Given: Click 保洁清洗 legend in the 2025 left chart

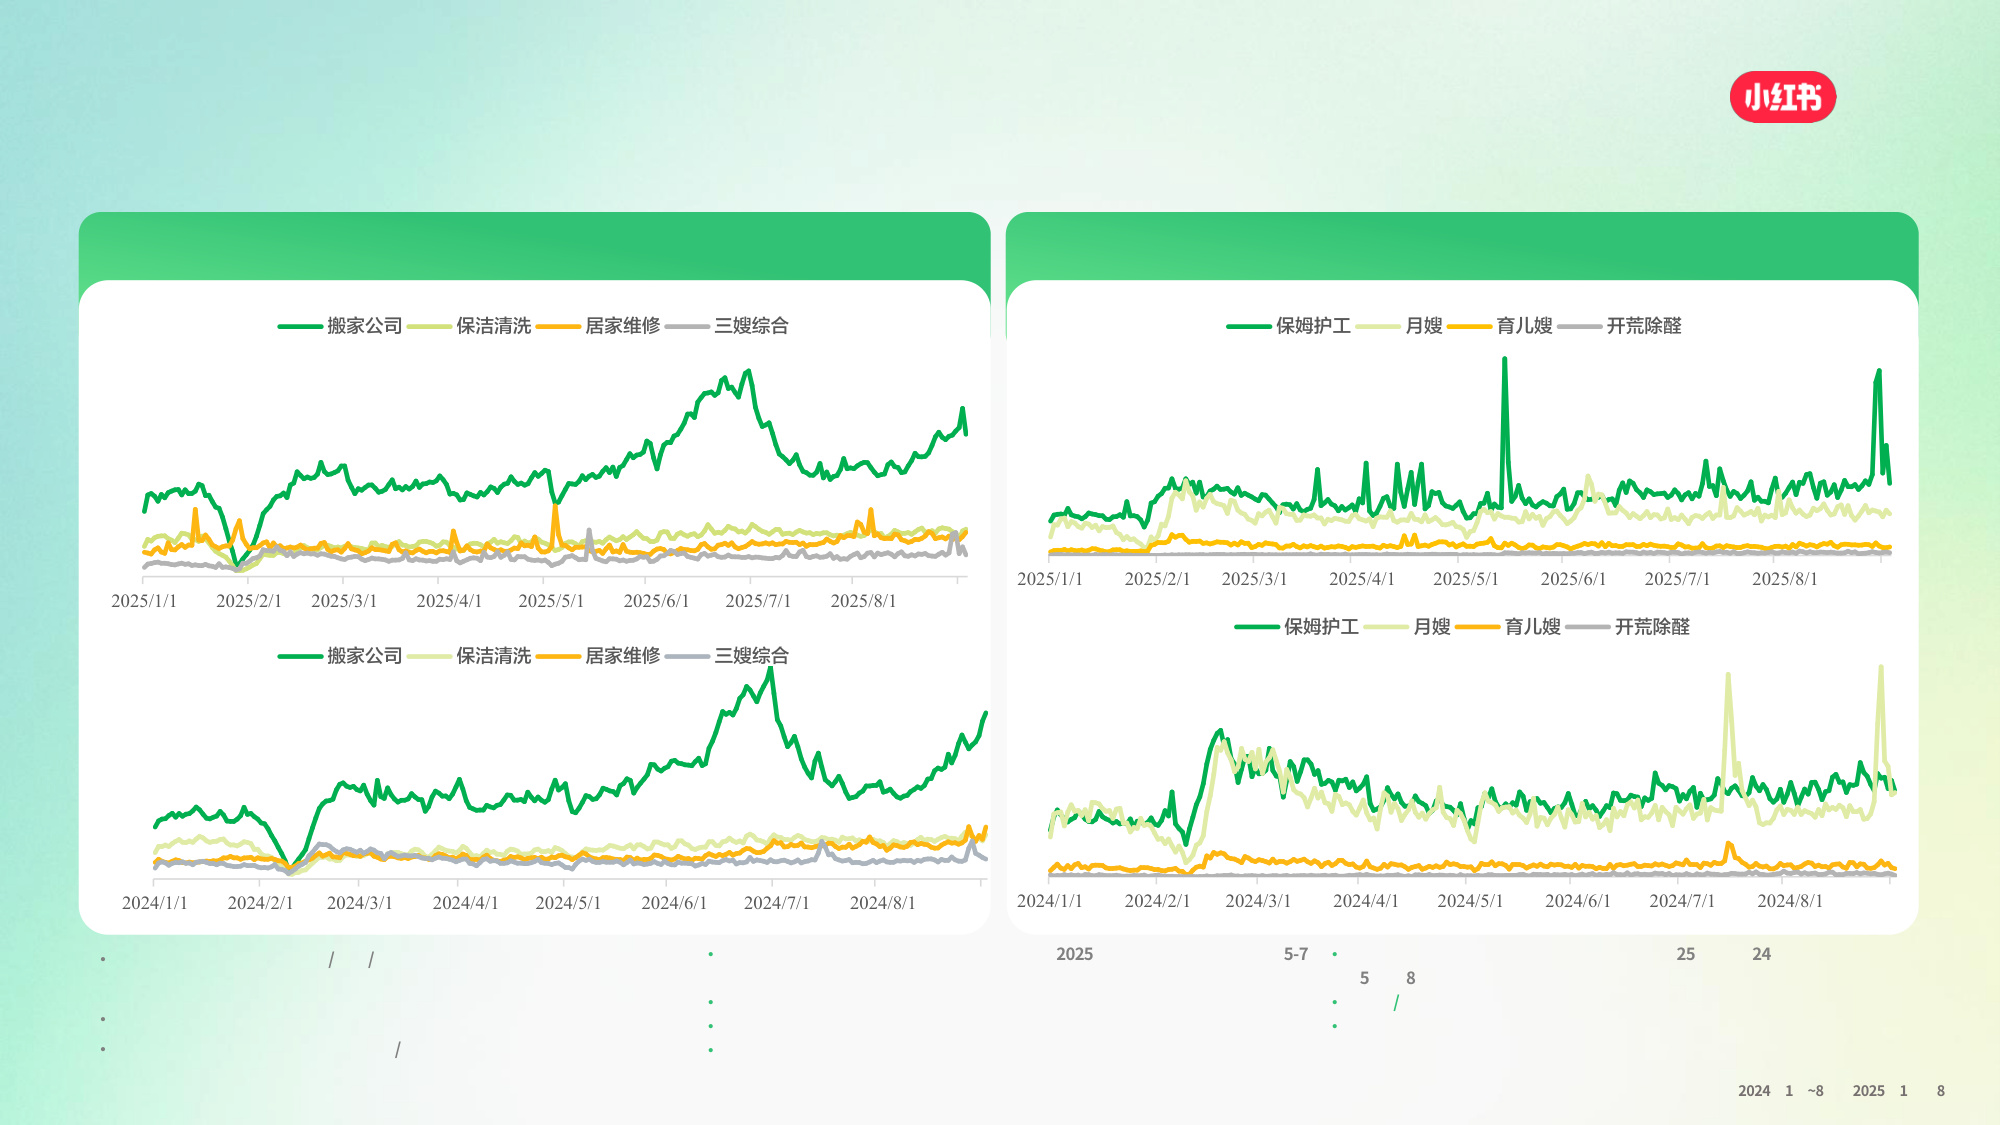Looking at the screenshot, I should 492,326.
